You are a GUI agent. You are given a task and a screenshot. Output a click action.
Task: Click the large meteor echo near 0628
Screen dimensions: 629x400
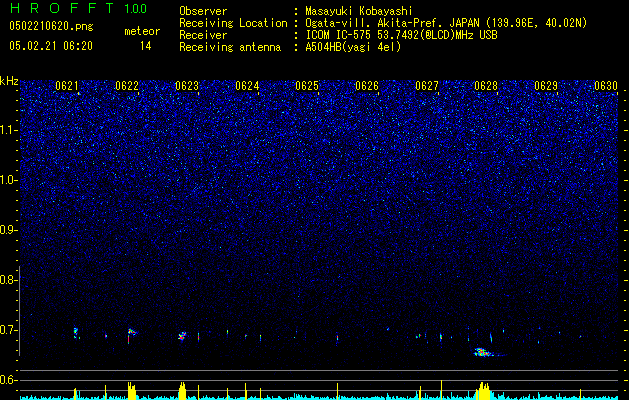(484, 353)
